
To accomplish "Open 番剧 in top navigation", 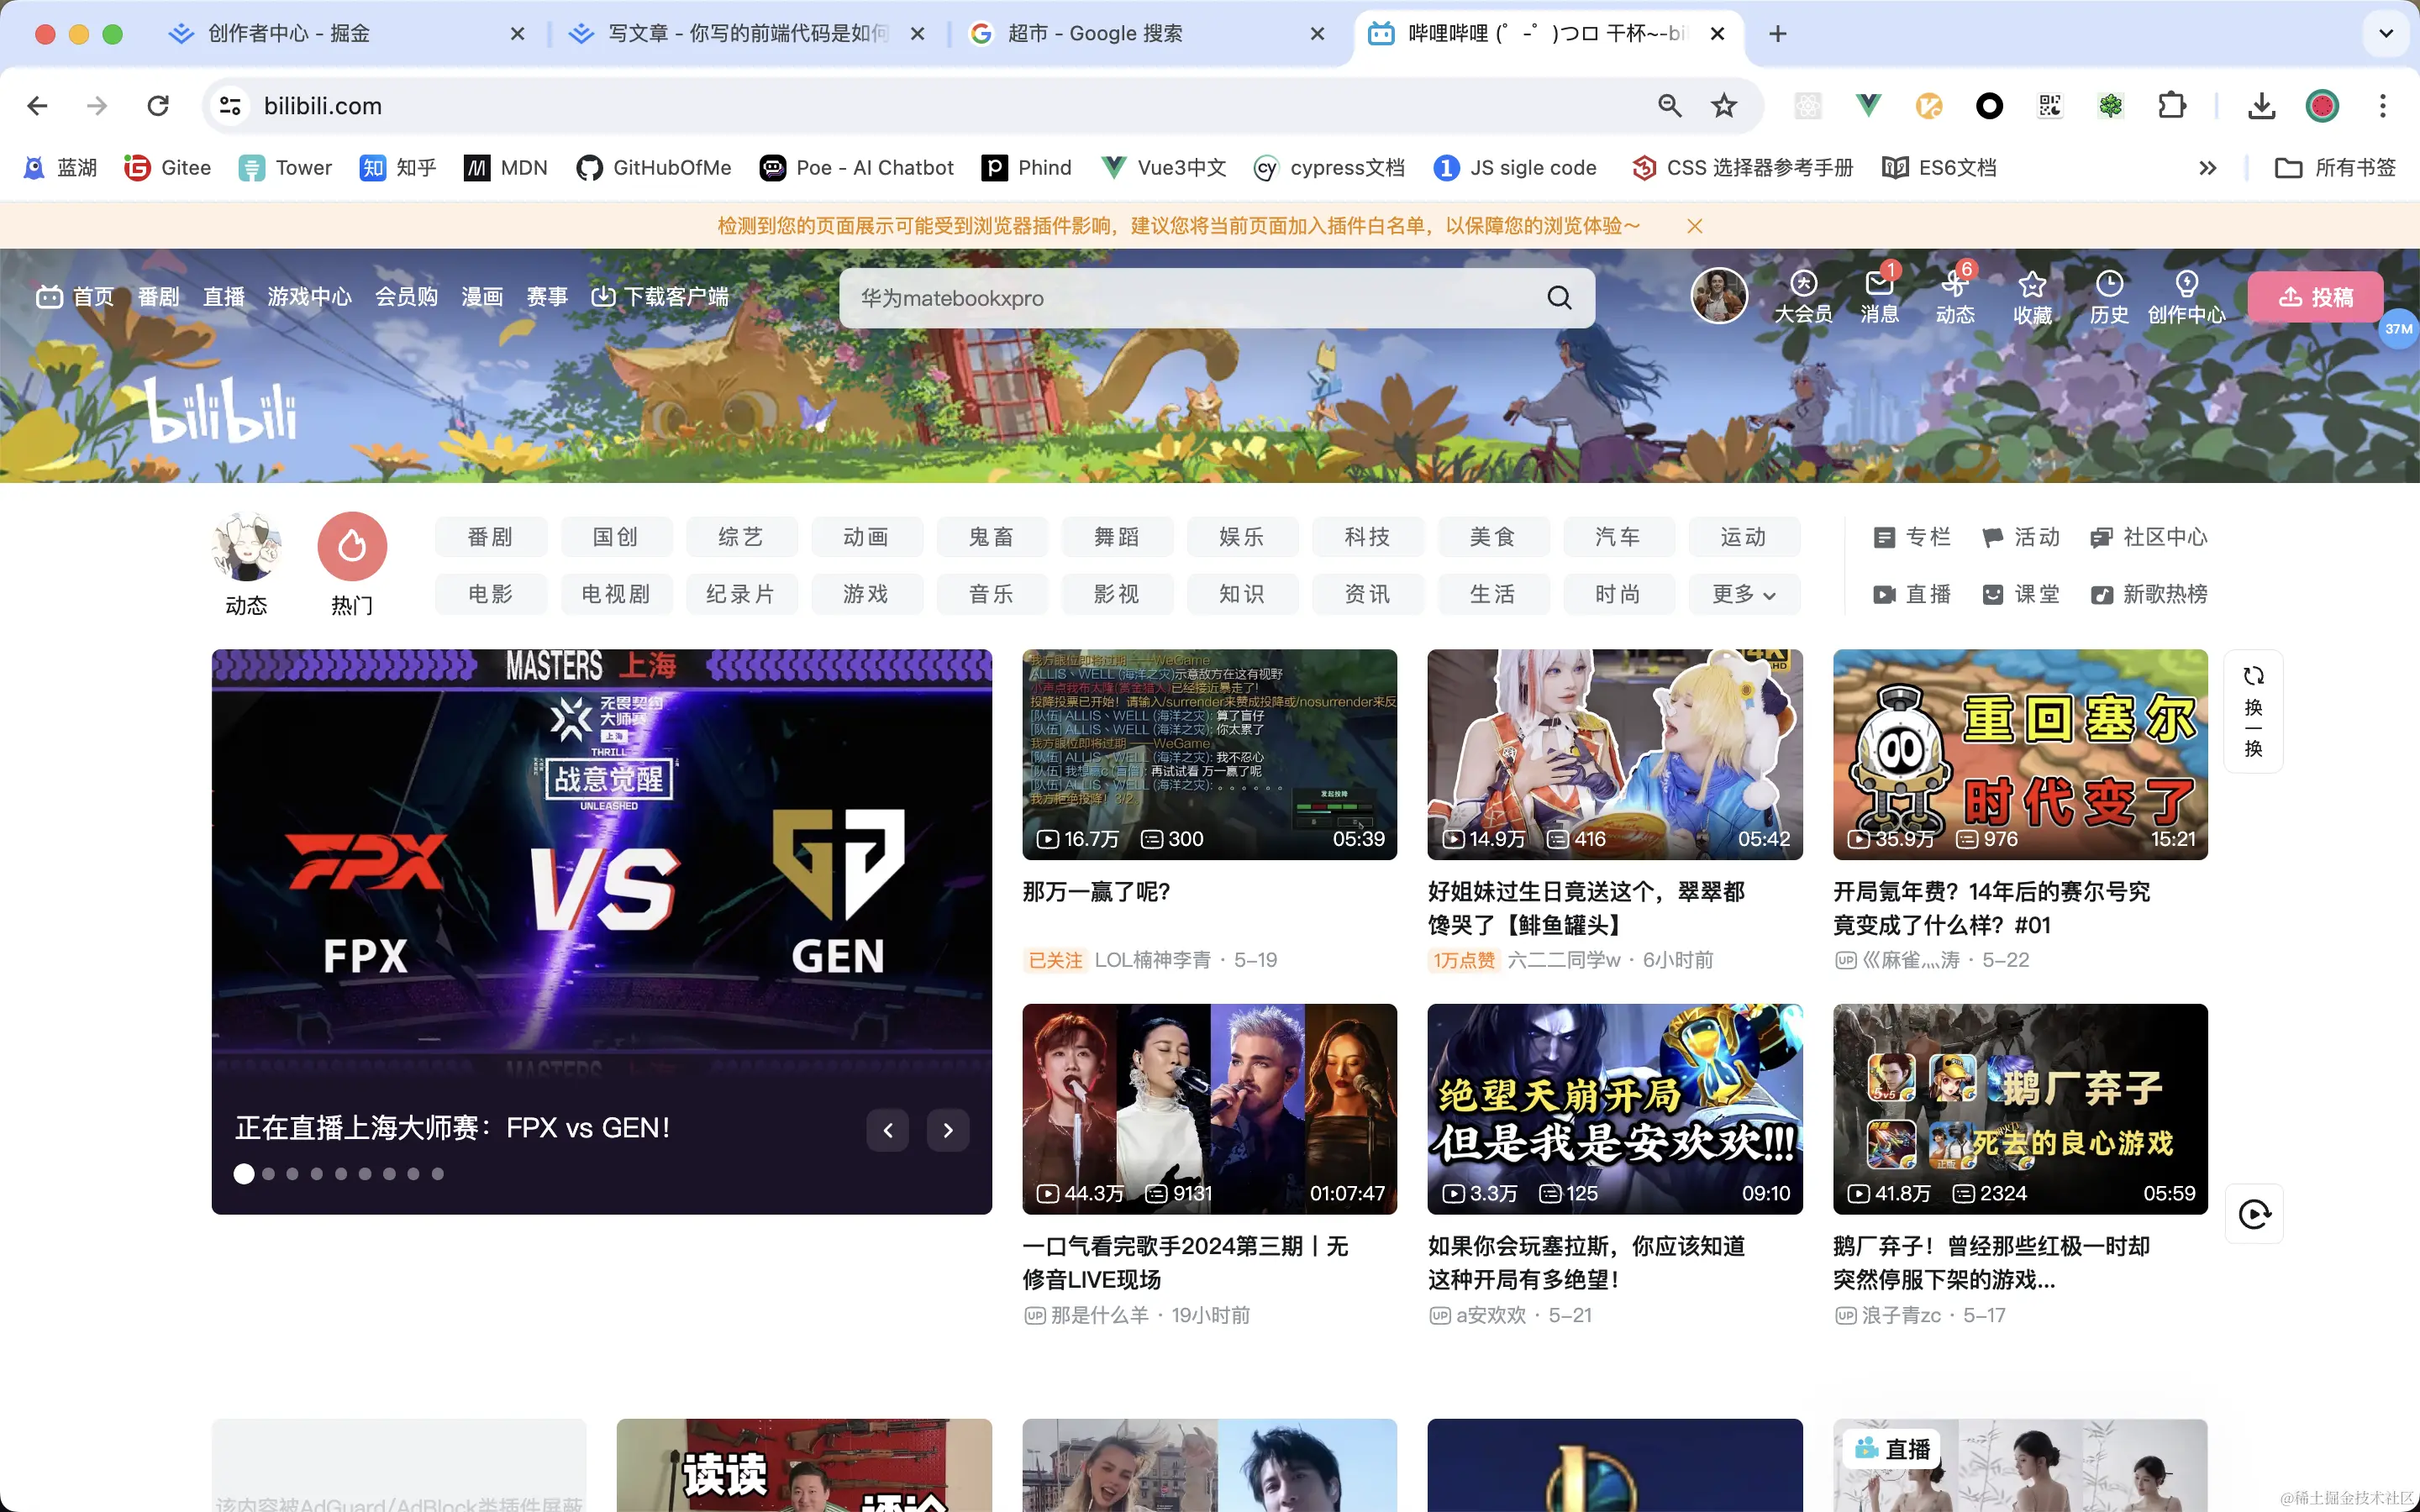I will [158, 297].
